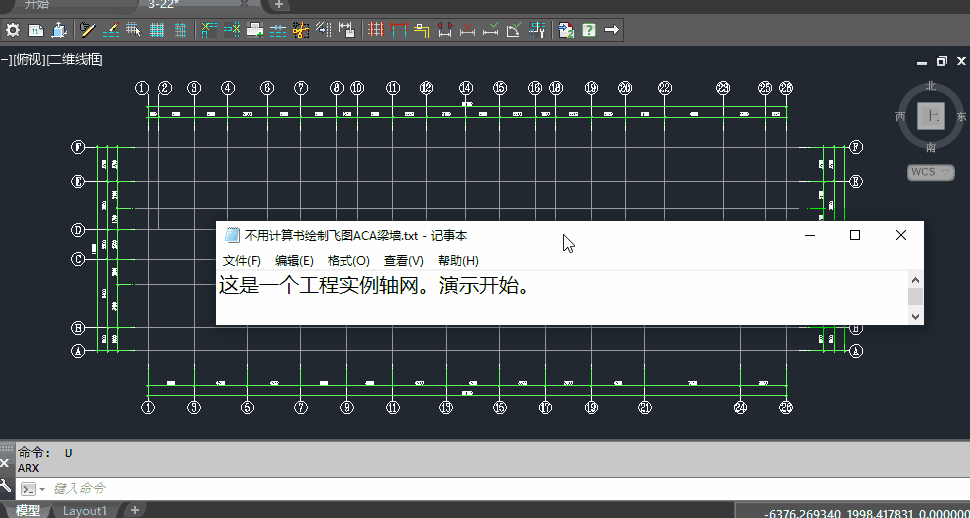Click the wrench customize icon beside command line
Screen dimensions: 970x518
point(5,485)
